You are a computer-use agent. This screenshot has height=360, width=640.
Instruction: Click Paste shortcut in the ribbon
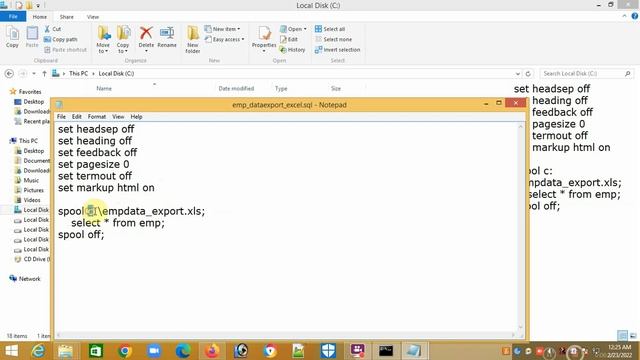tap(65, 49)
